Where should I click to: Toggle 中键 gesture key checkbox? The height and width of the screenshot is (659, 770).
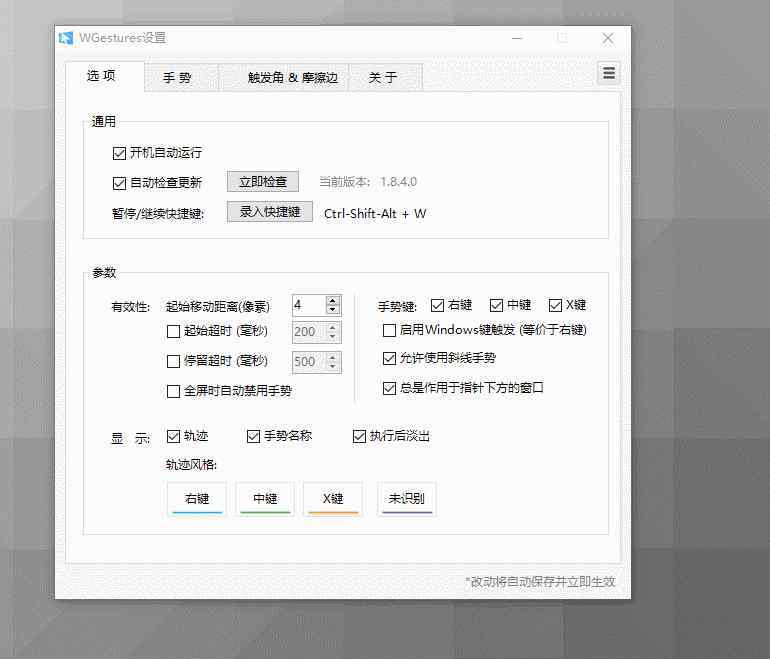[x=496, y=305]
